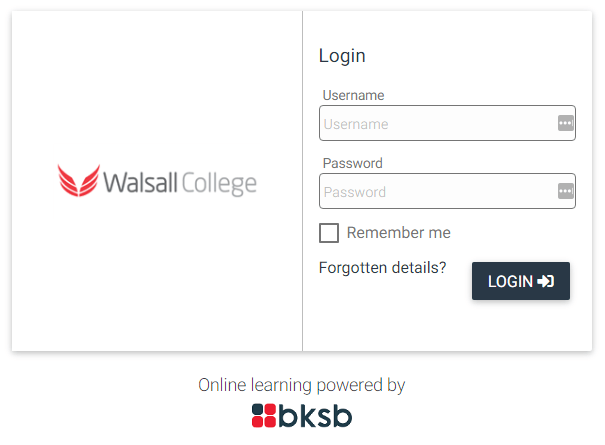This screenshot has width=605, height=445.
Task: Open the Forgotten details? link
Action: [x=382, y=267]
